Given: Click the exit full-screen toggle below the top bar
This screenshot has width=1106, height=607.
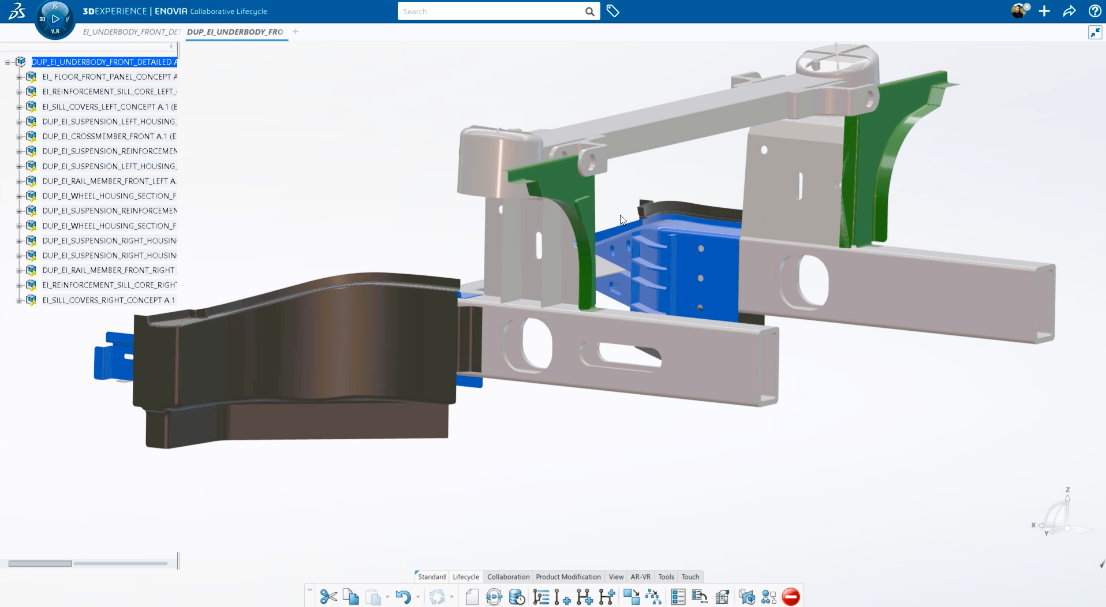Looking at the screenshot, I should pos(1096,31).
